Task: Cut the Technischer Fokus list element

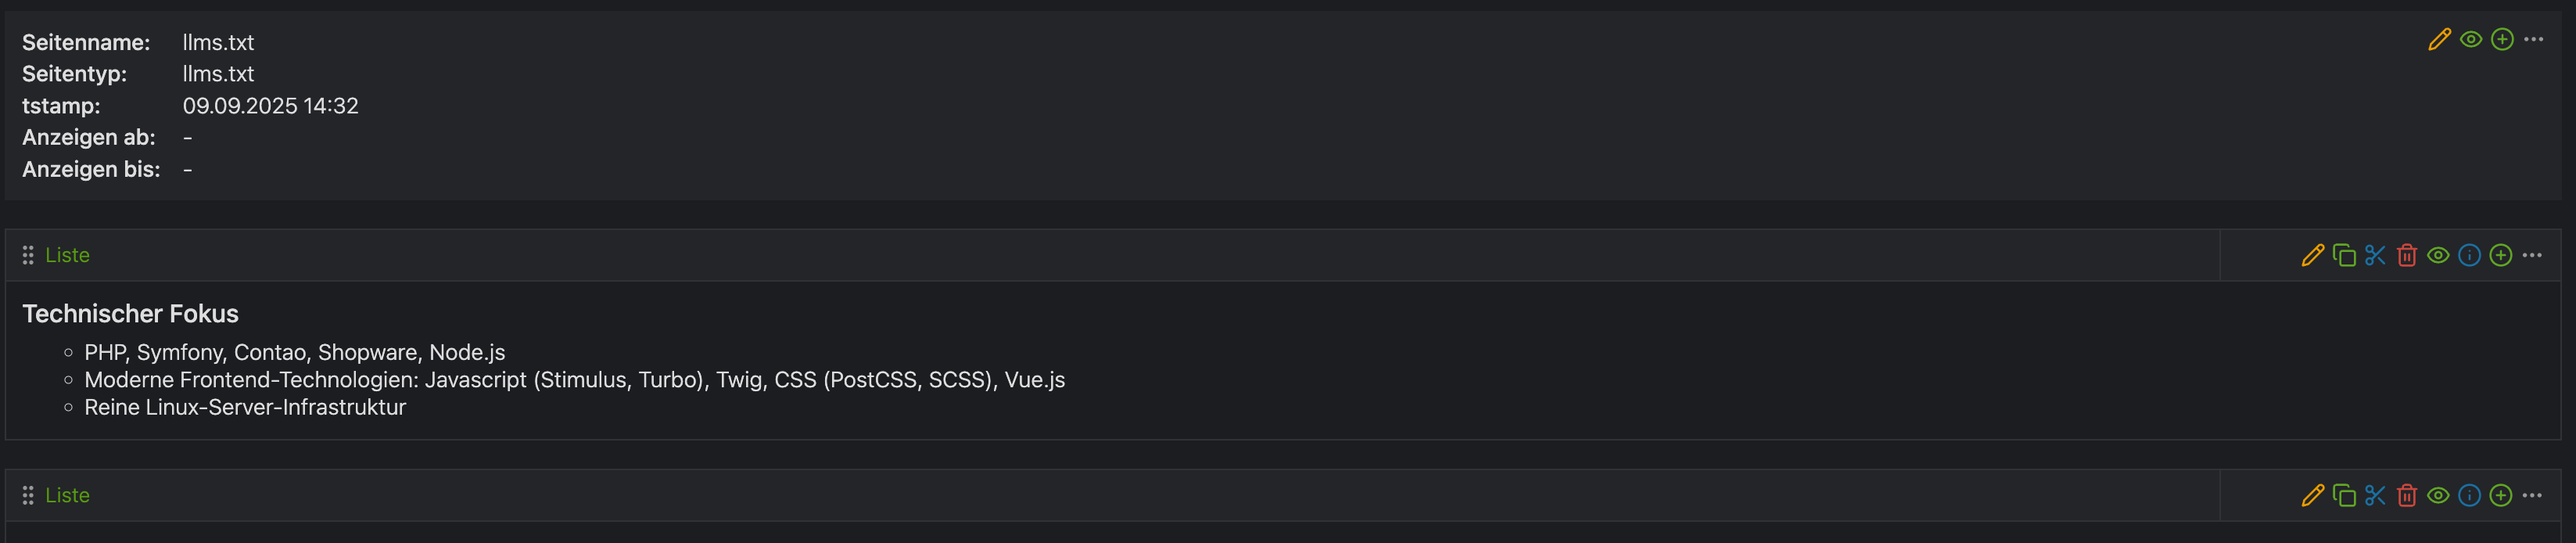Action: pyautogui.click(x=2375, y=256)
